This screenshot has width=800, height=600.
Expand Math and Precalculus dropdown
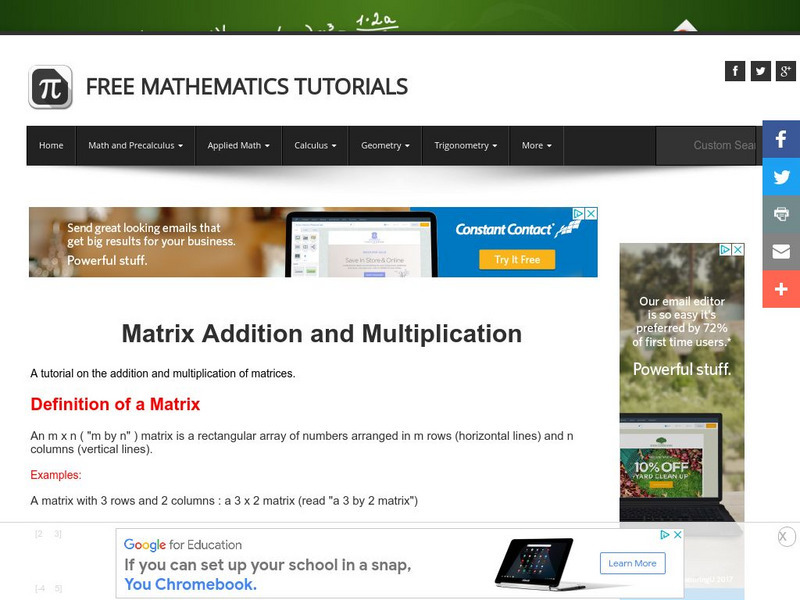click(x=135, y=145)
